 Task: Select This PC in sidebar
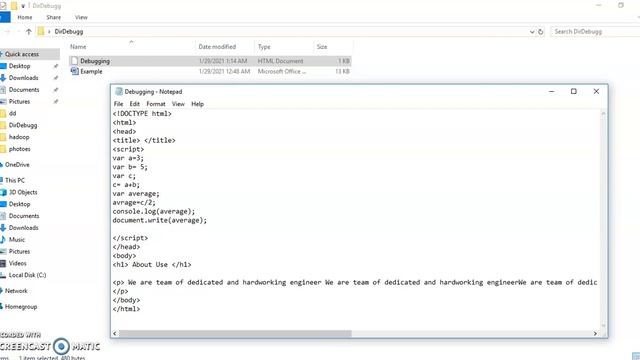14,180
